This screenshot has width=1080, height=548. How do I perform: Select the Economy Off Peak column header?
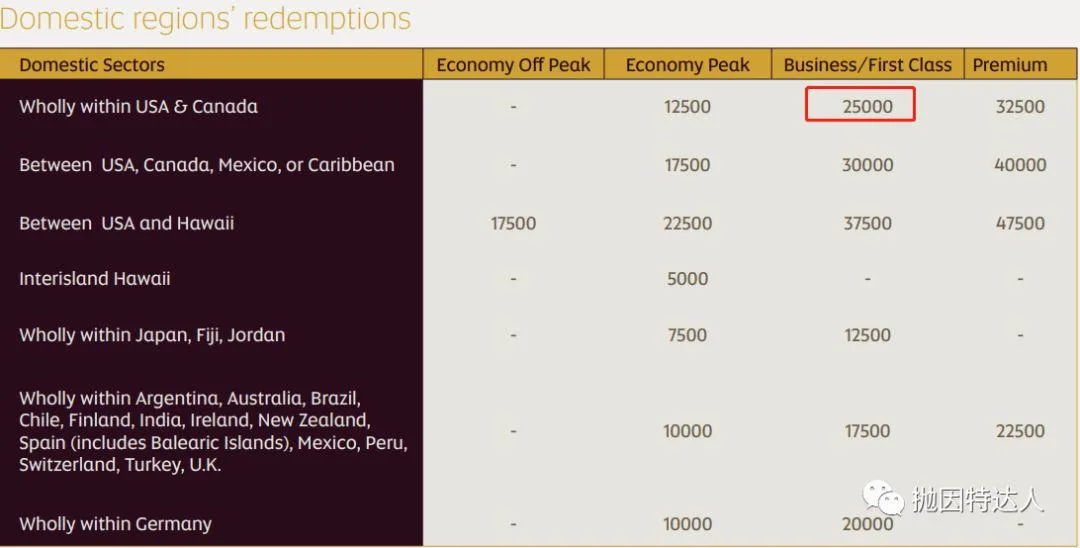(x=513, y=65)
